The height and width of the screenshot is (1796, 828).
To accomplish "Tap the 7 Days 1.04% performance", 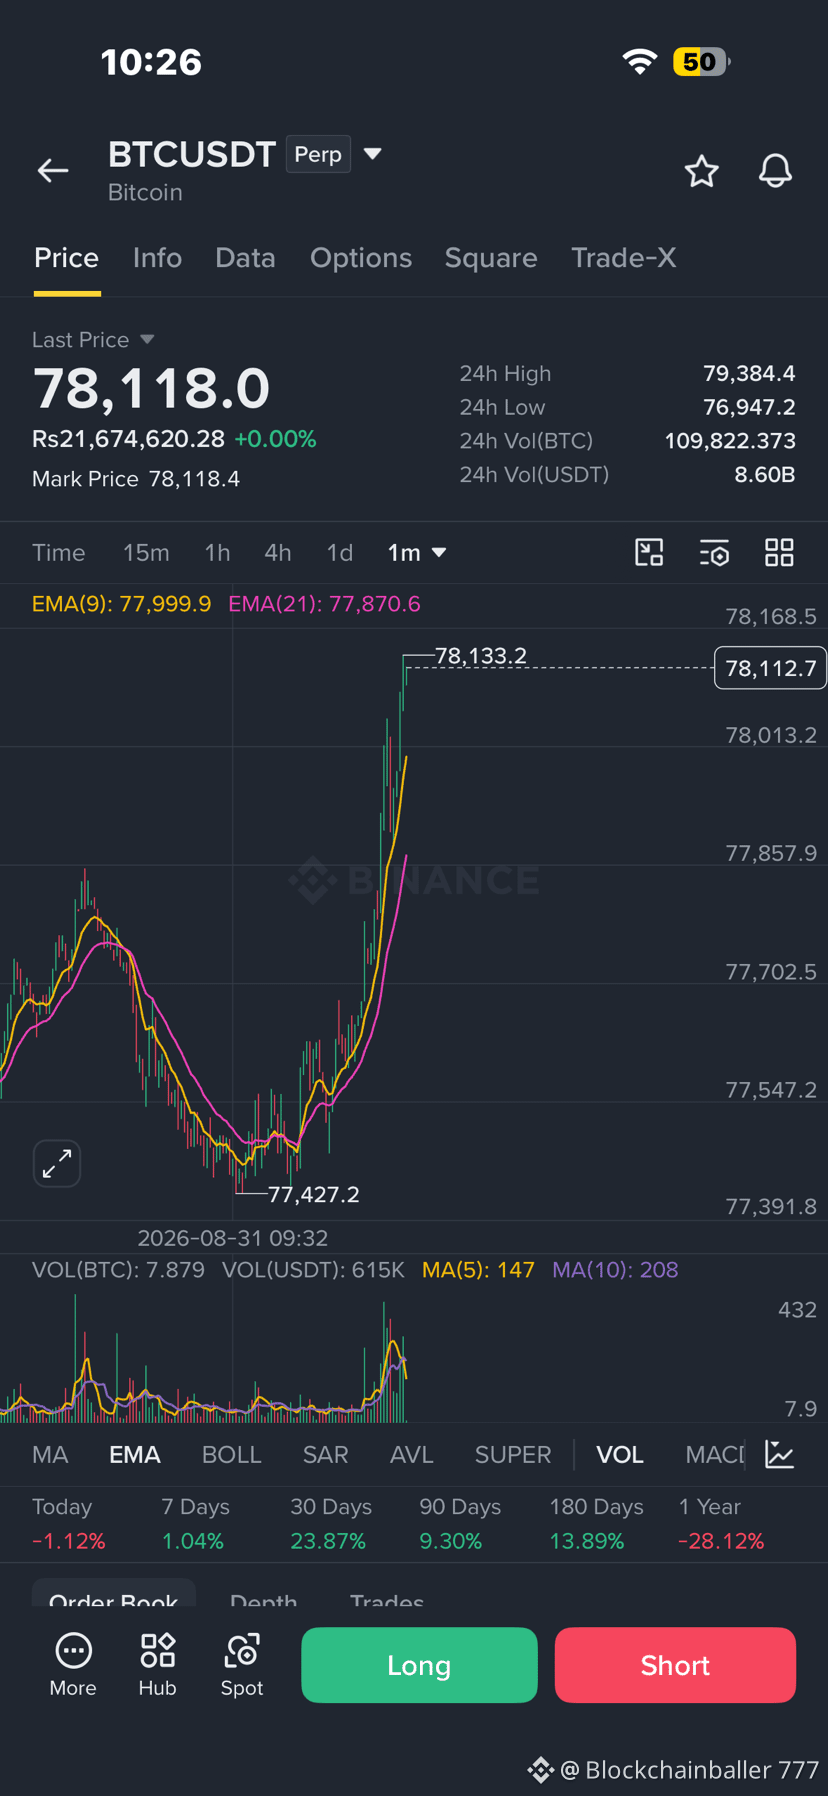I will [195, 1524].
